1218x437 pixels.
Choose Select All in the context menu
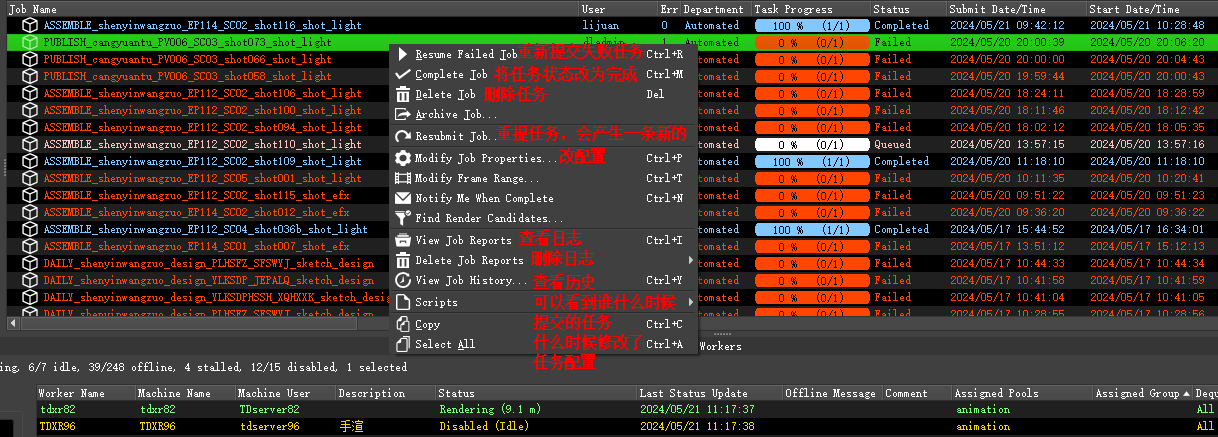click(445, 345)
